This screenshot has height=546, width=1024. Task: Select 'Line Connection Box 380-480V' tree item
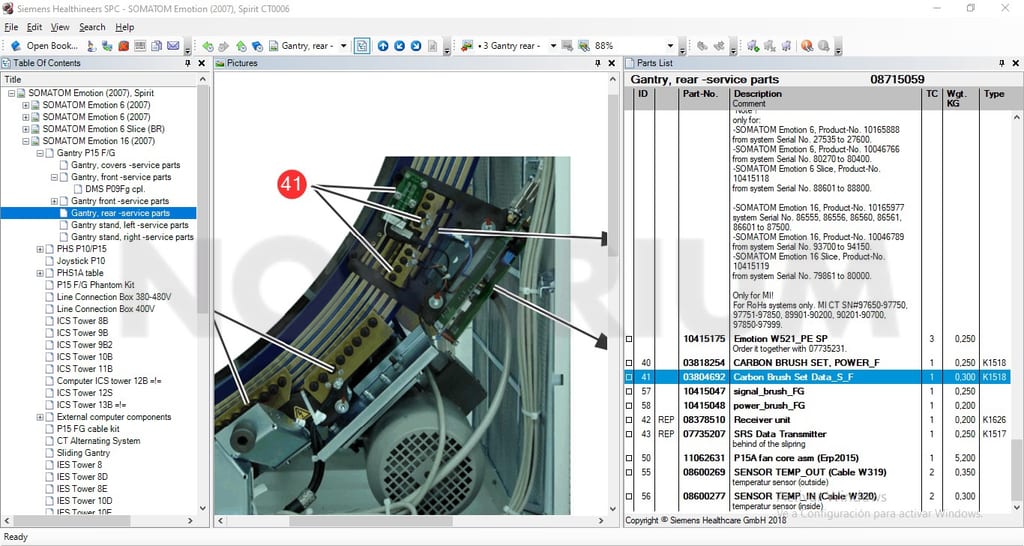pos(114,297)
